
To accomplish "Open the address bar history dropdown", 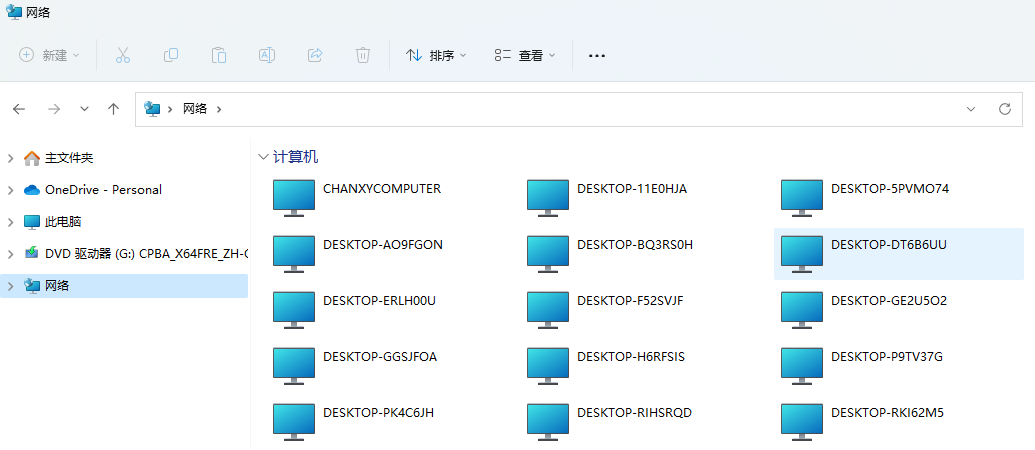I will pos(971,109).
